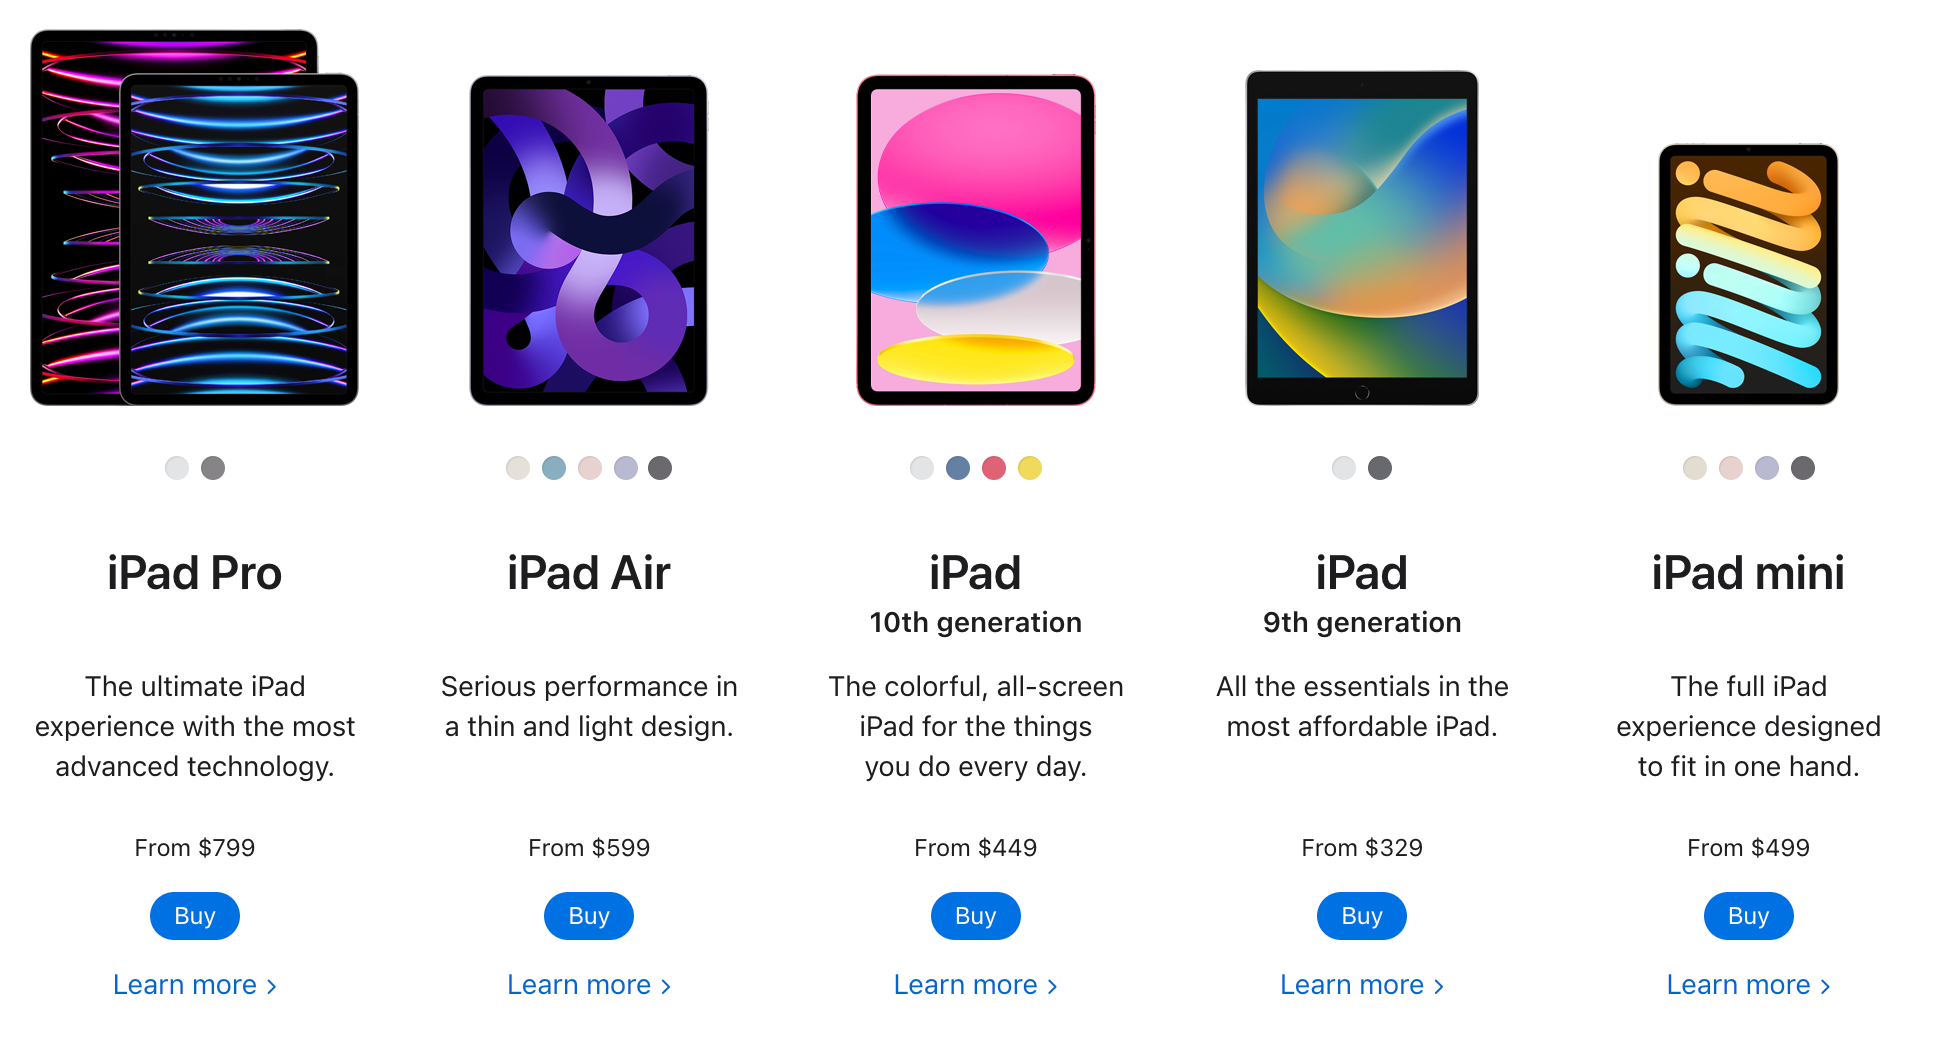1940x1042 pixels.
Task: Open the pink iPad 10th generation image
Action: 976,240
